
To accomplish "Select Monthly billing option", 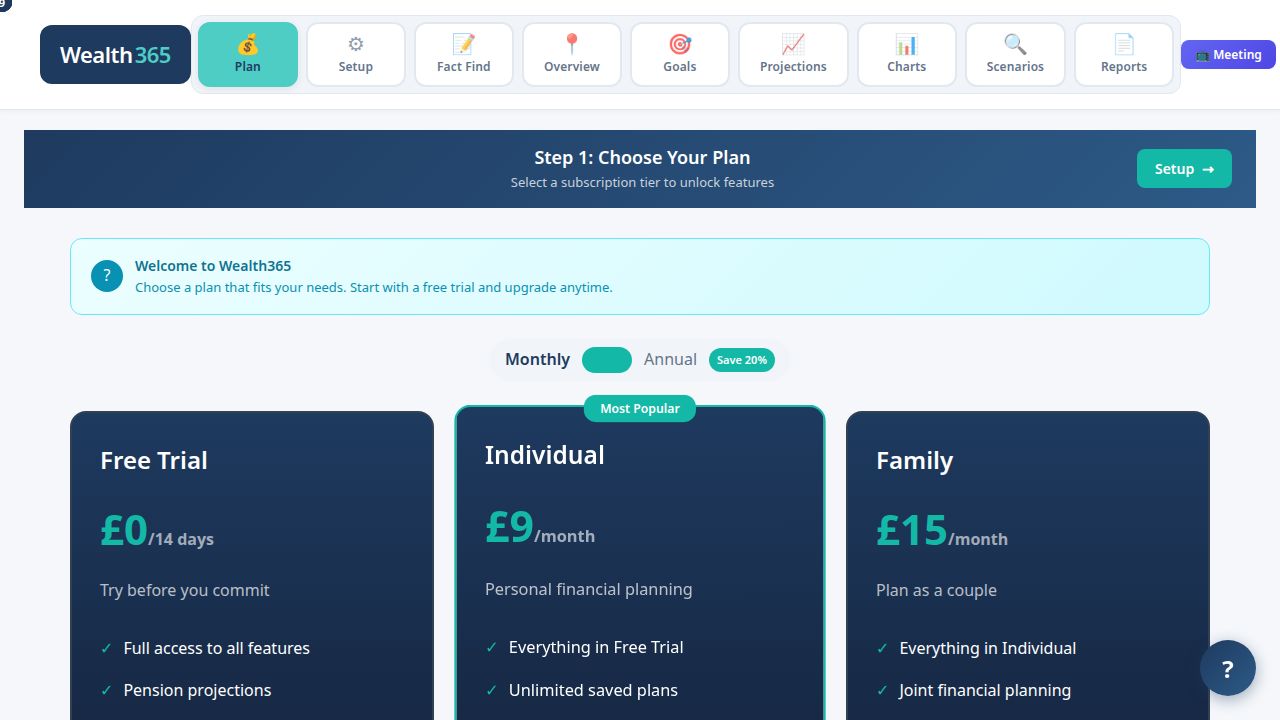I will tap(537, 359).
